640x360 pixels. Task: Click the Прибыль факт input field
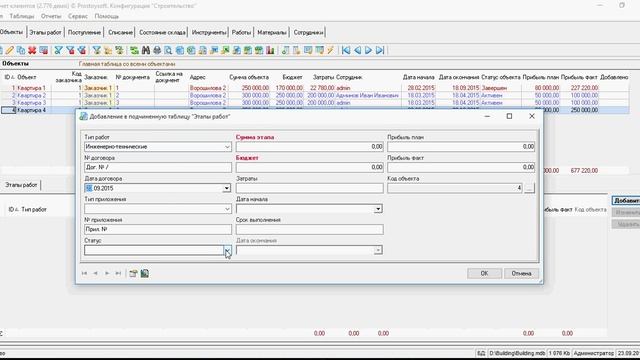pos(461,167)
